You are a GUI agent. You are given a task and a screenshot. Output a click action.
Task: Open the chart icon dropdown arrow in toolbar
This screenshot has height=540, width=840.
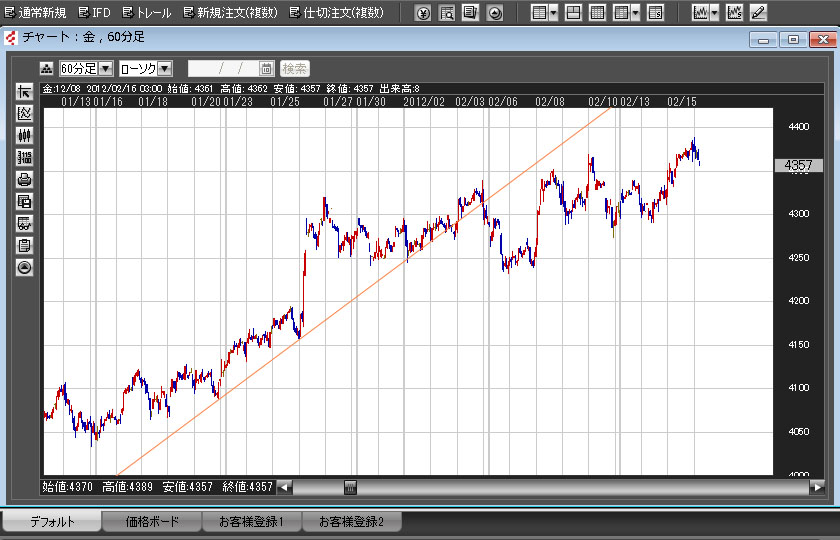tap(714, 13)
